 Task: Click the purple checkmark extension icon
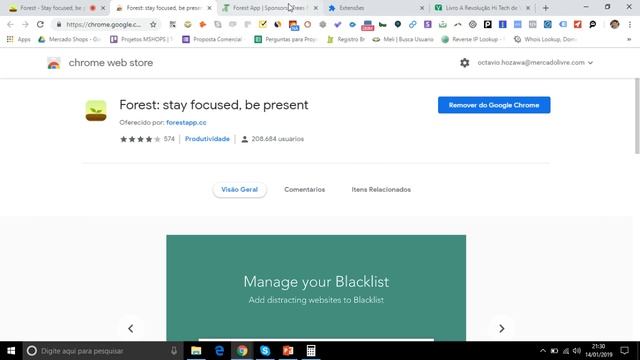click(x=337, y=24)
